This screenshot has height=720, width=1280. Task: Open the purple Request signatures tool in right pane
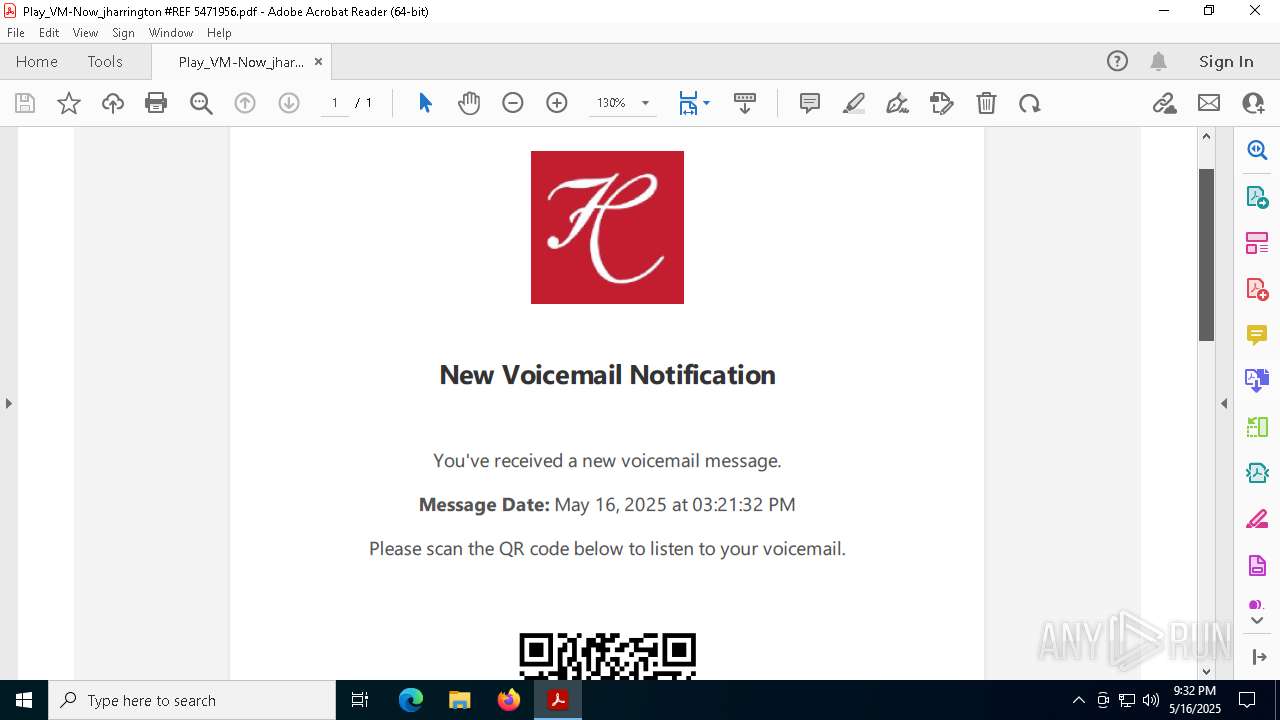(x=1257, y=566)
